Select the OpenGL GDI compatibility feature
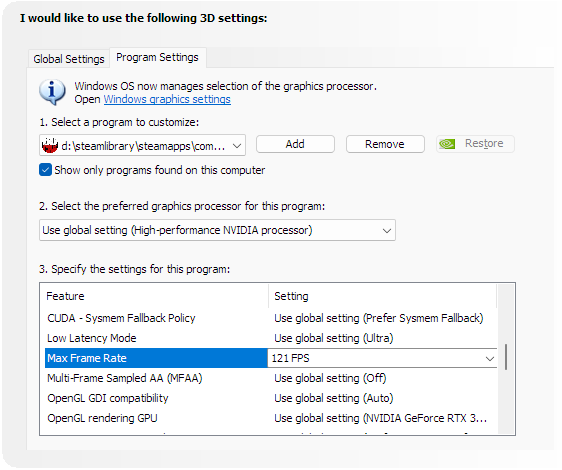Image resolution: width=562 pixels, height=470 pixels. tap(108, 398)
